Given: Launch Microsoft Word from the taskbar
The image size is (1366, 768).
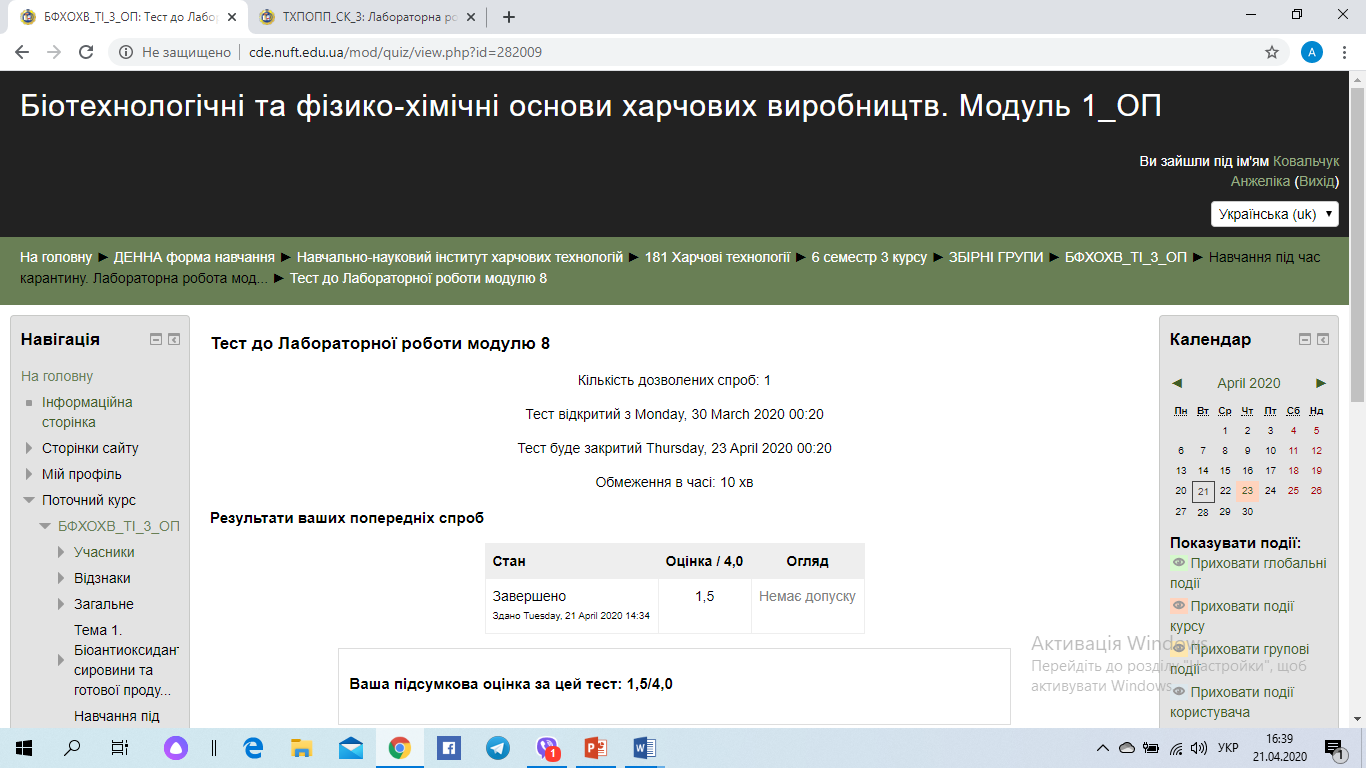Looking at the screenshot, I should (645, 746).
